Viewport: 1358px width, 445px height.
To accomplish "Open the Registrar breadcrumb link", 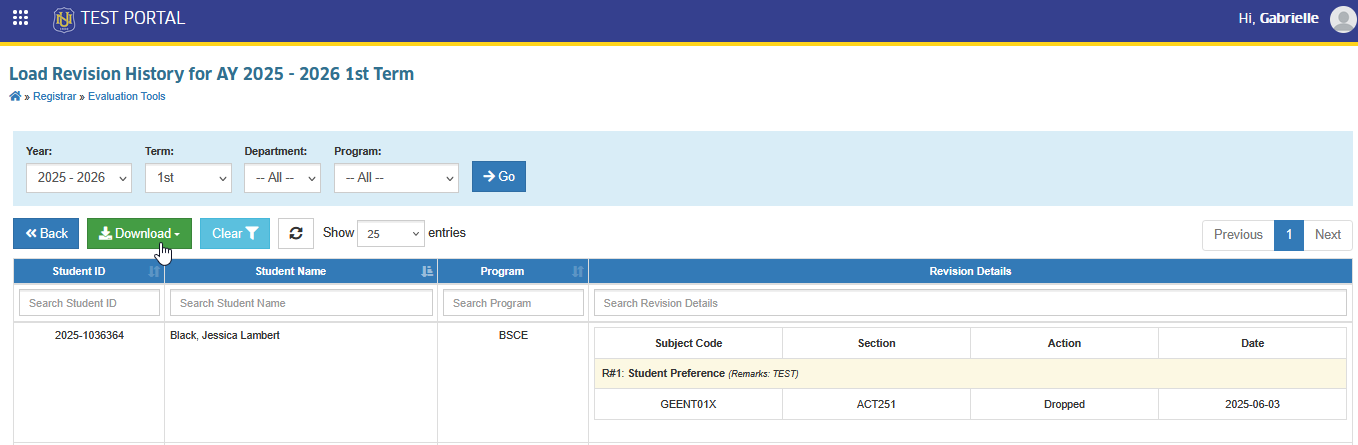I will point(54,97).
